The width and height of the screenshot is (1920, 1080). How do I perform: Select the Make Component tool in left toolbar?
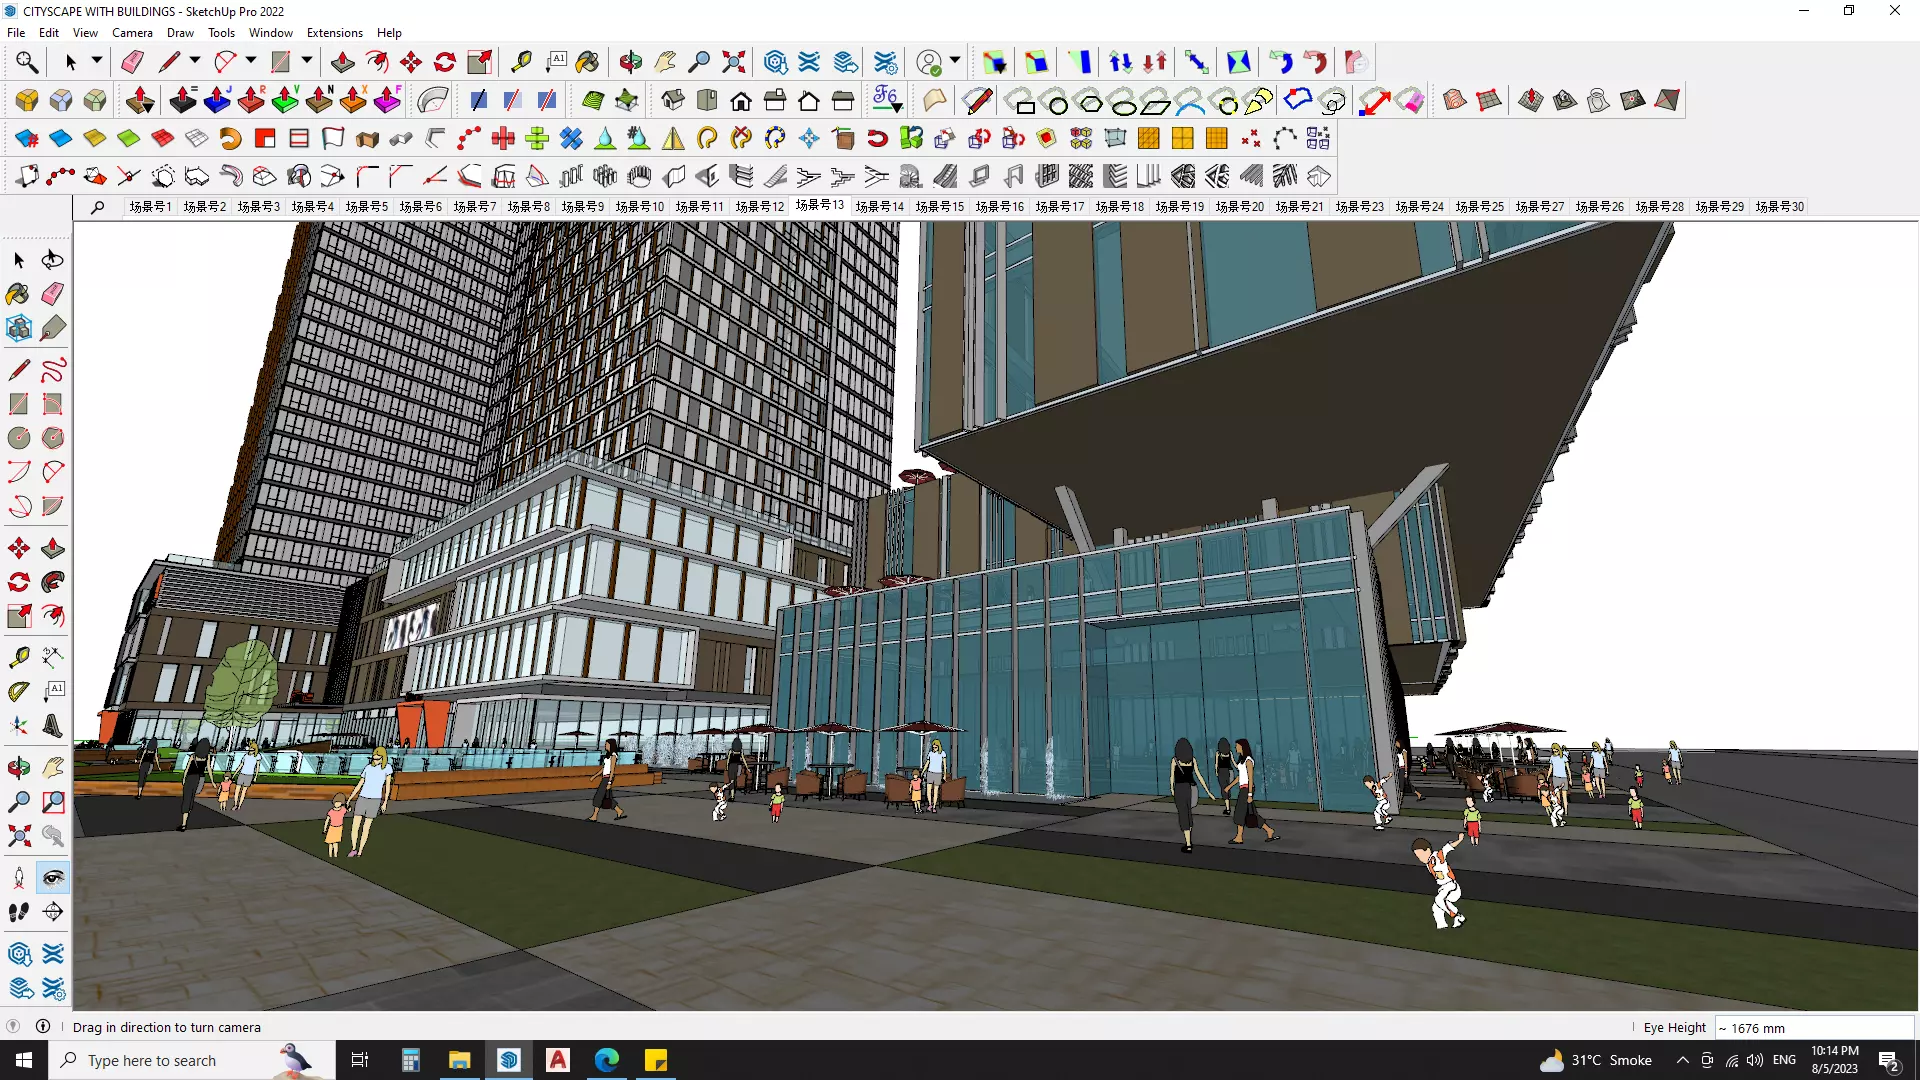click(19, 328)
